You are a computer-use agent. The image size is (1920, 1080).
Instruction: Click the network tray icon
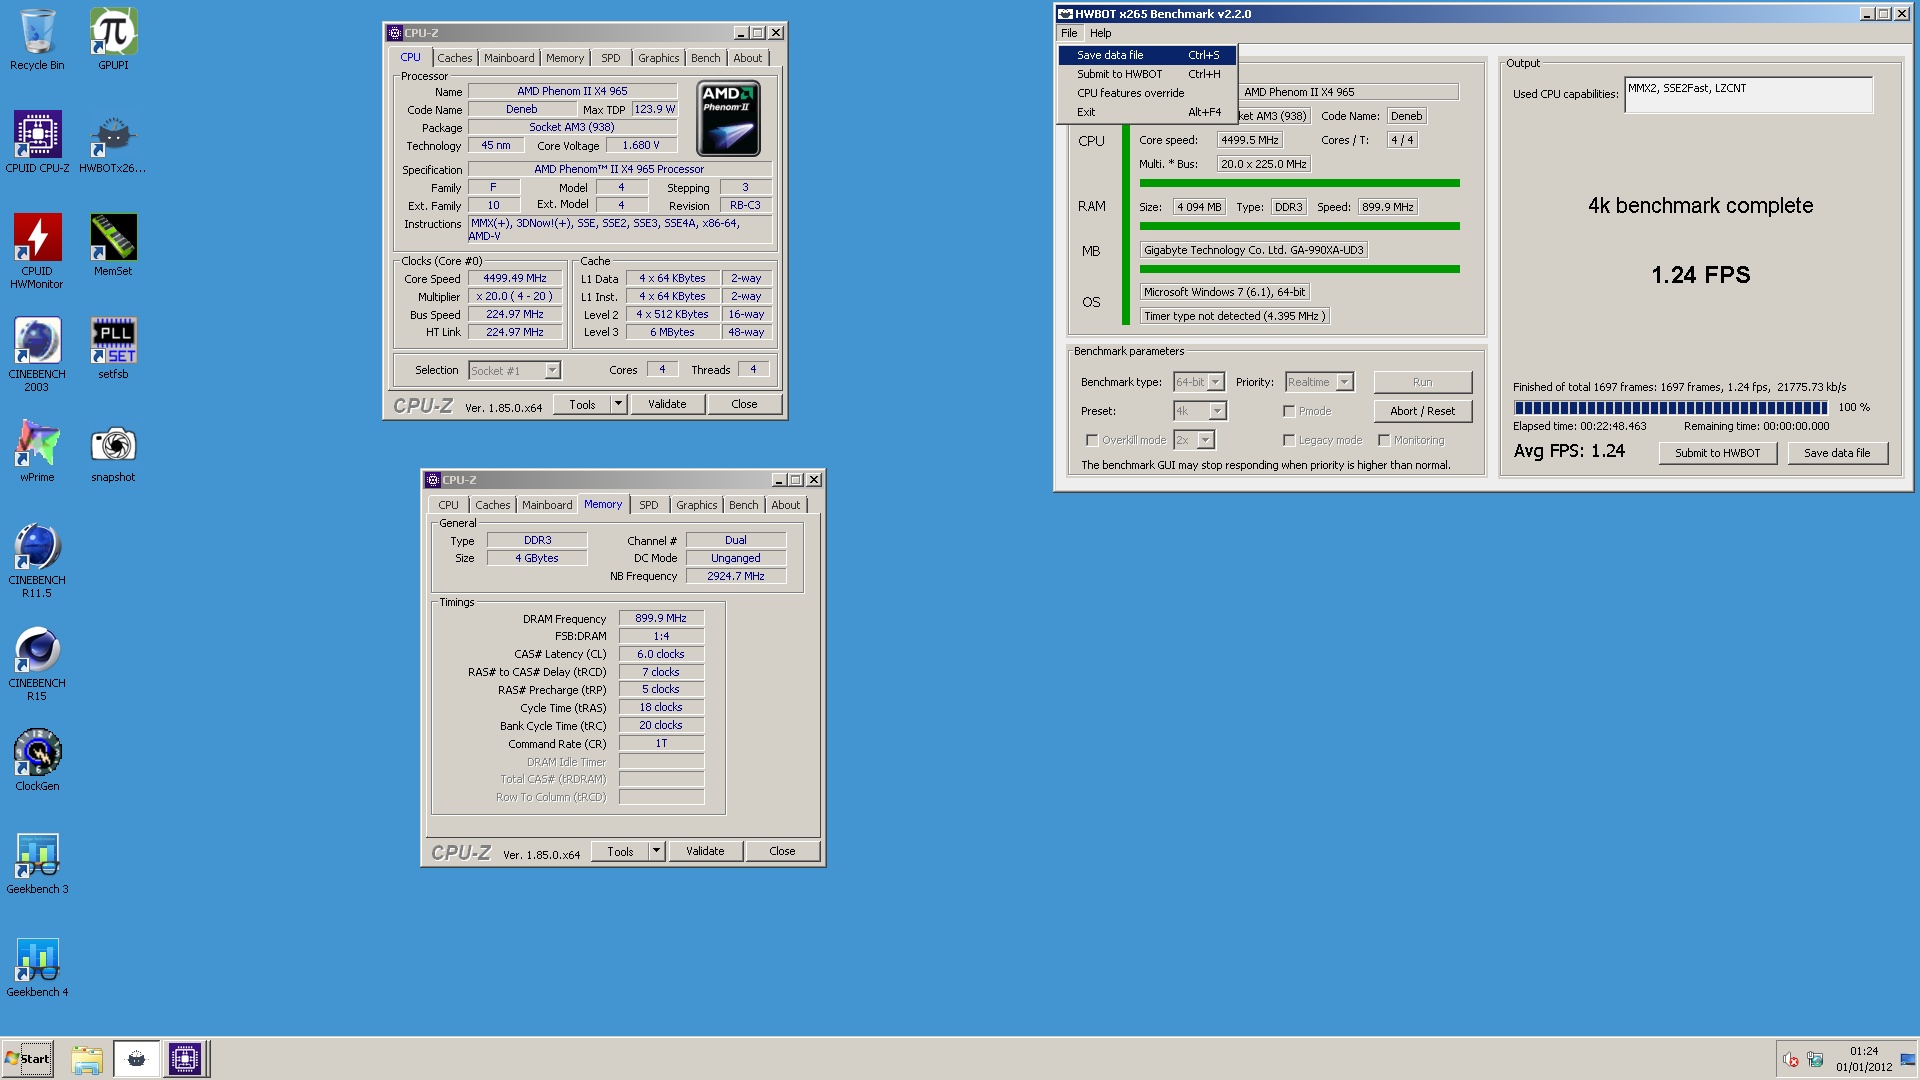point(1815,1060)
